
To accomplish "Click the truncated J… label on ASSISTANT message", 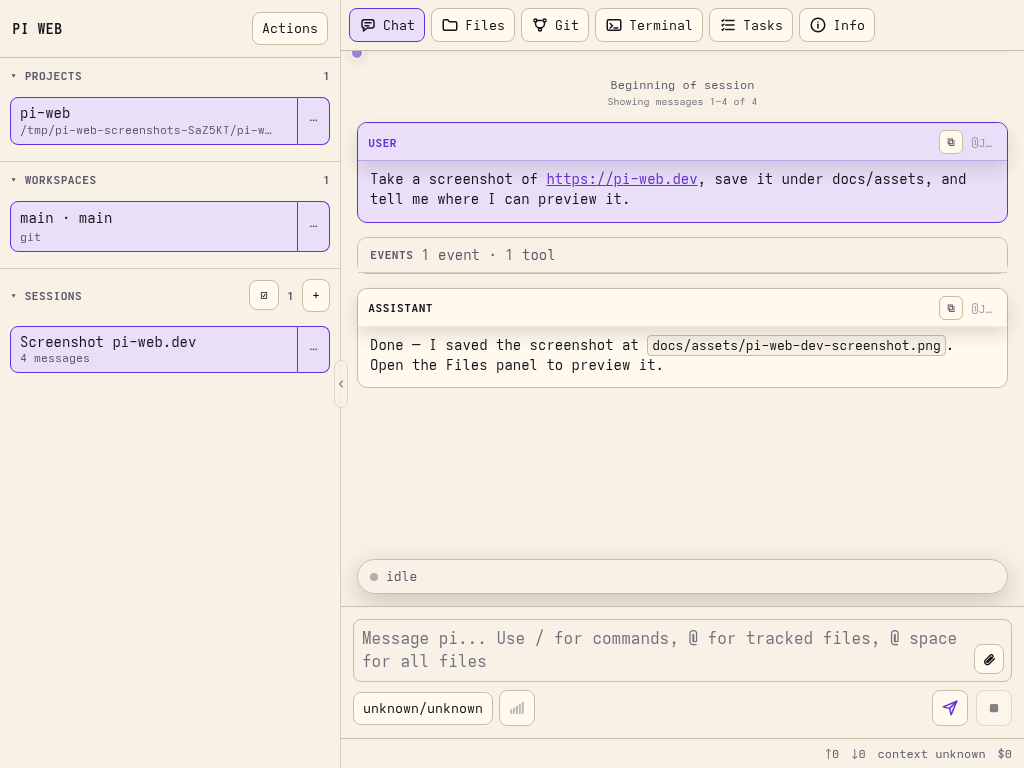I will tap(982, 309).
